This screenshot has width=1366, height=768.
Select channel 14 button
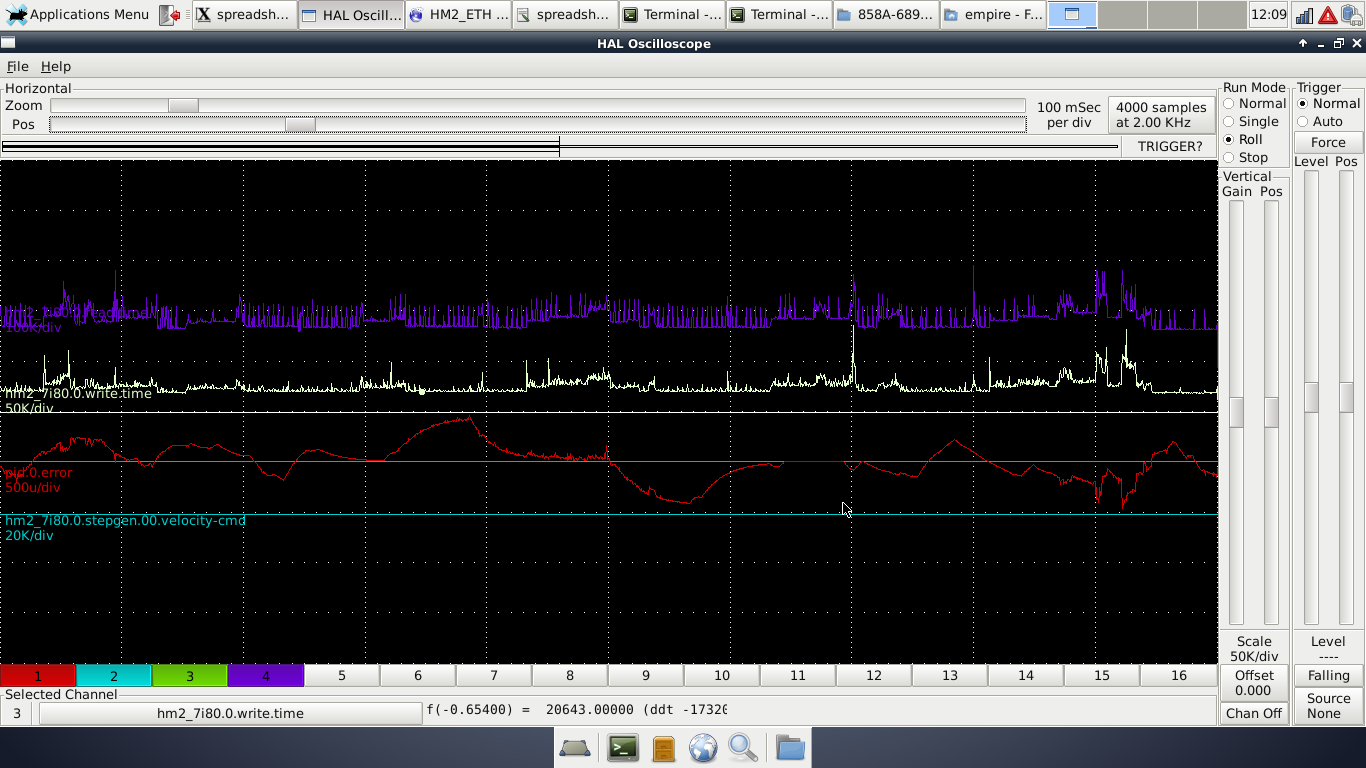coord(1026,675)
